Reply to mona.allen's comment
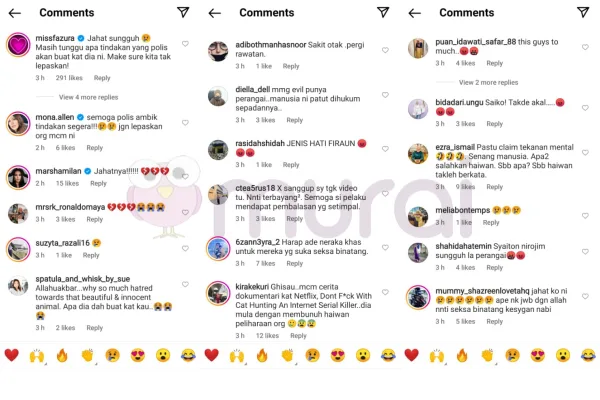This screenshot has width=600, height=400. tap(95, 148)
